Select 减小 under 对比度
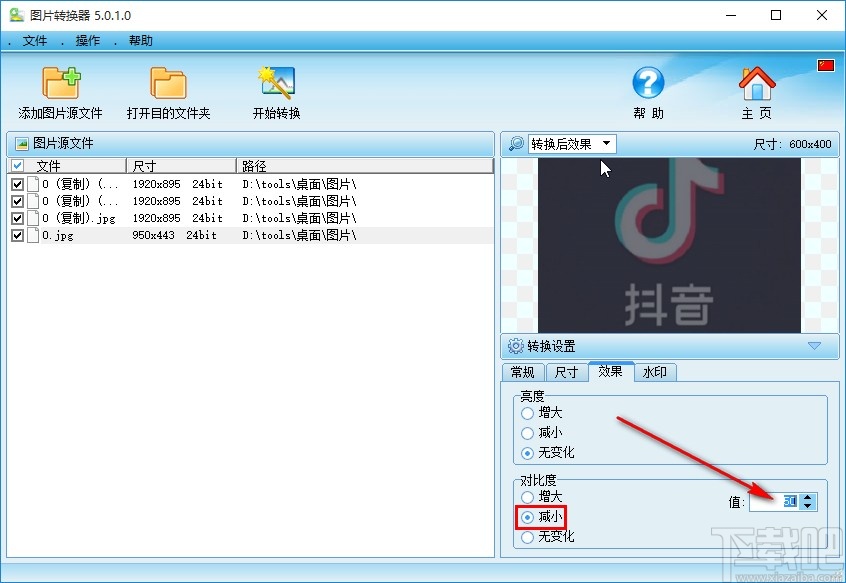This screenshot has width=846, height=583. click(527, 516)
